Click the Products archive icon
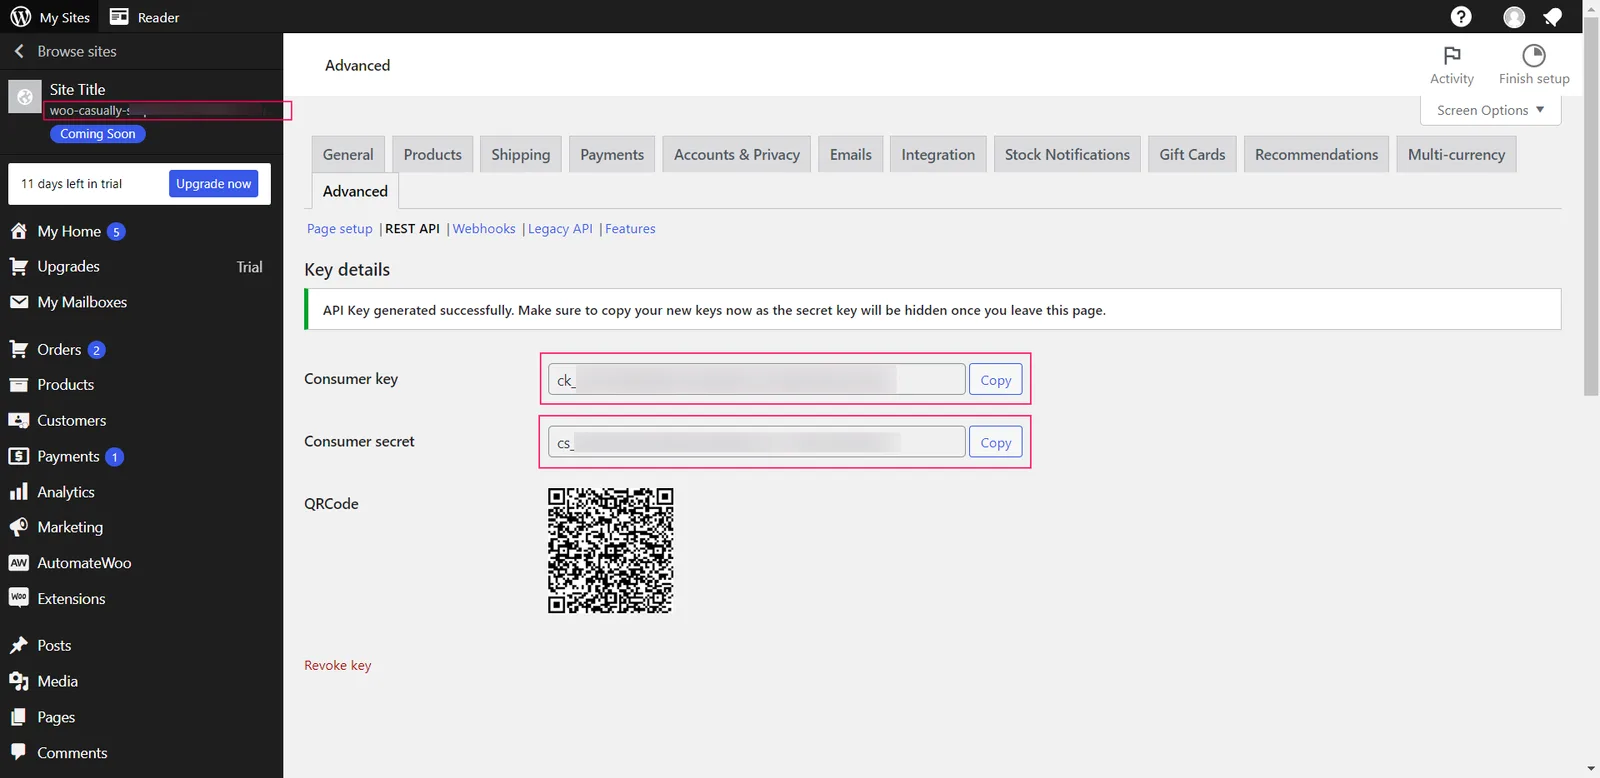The image size is (1600, 778). click(18, 385)
